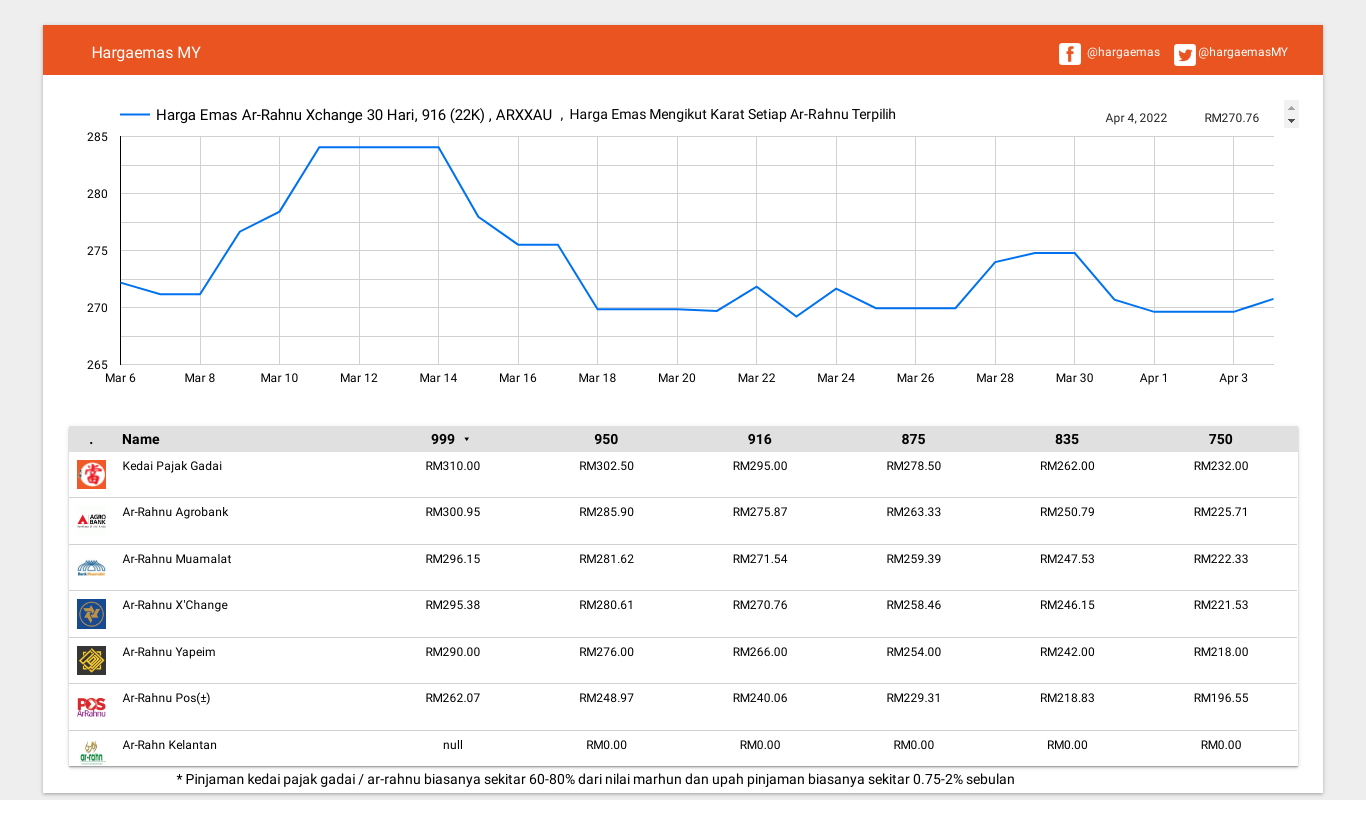Open the @hargaemas Facebook link
Viewport: 1366px width, 823px height.
(x=1123, y=52)
